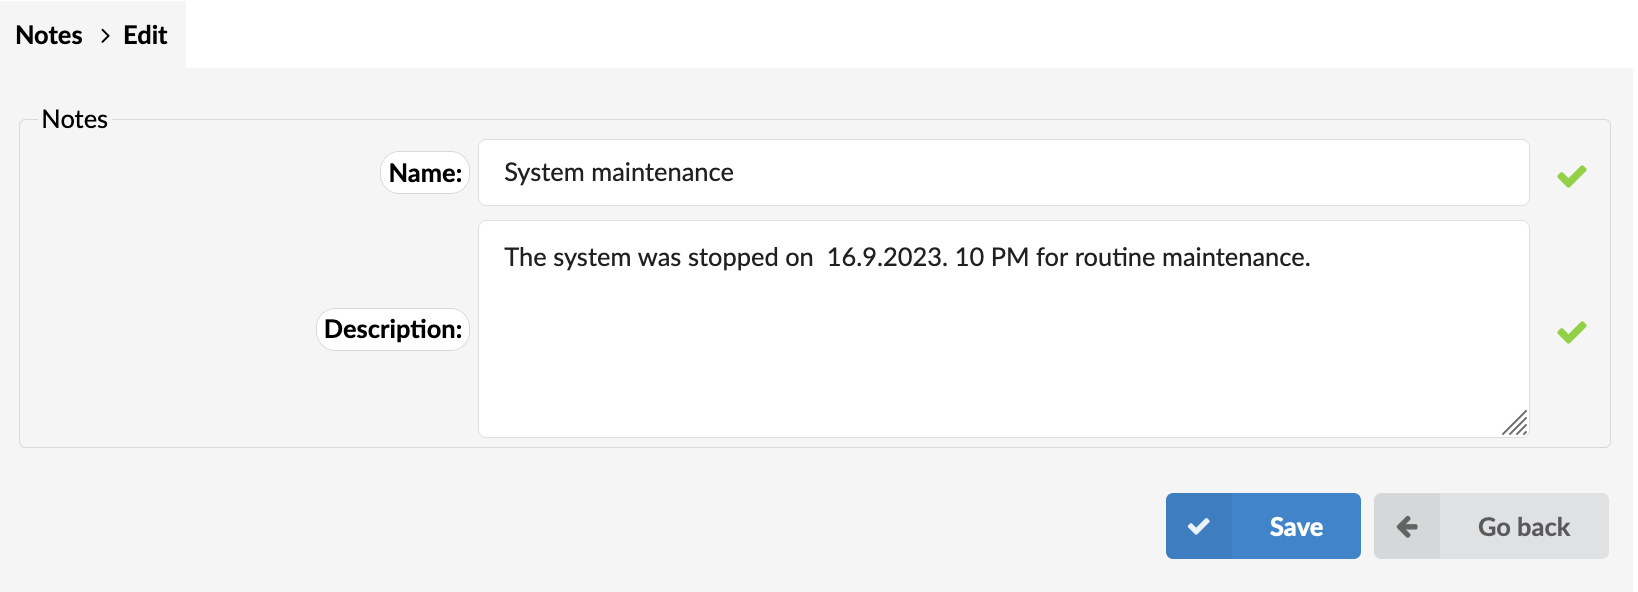Click the white checkmark icon on Save
The height and width of the screenshot is (592, 1638).
(x=1199, y=526)
